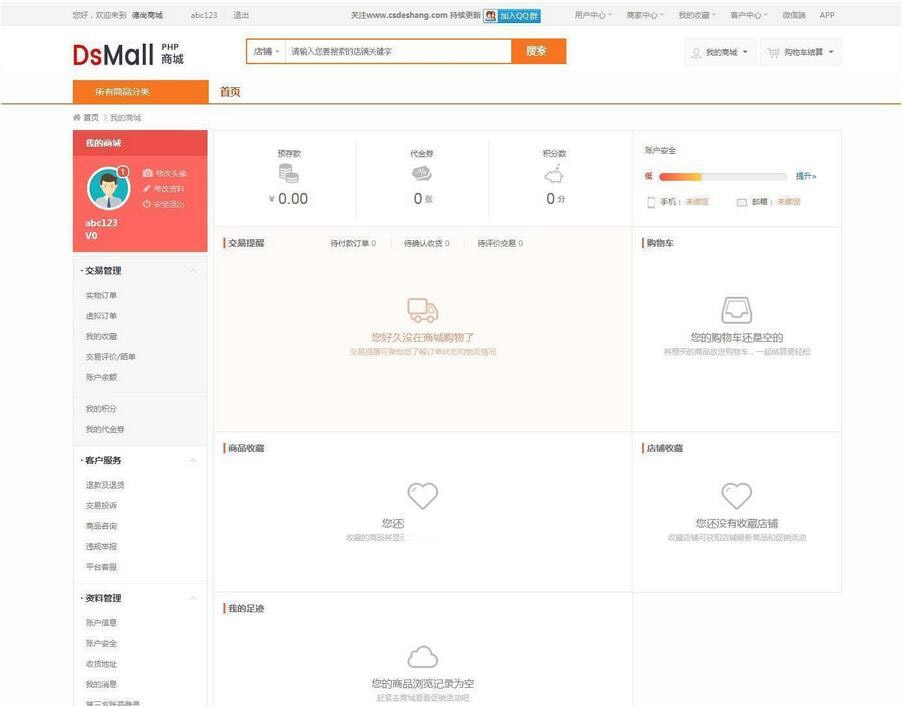Click the camera icon to change avatar
This screenshot has width=902, height=706.
[148, 173]
